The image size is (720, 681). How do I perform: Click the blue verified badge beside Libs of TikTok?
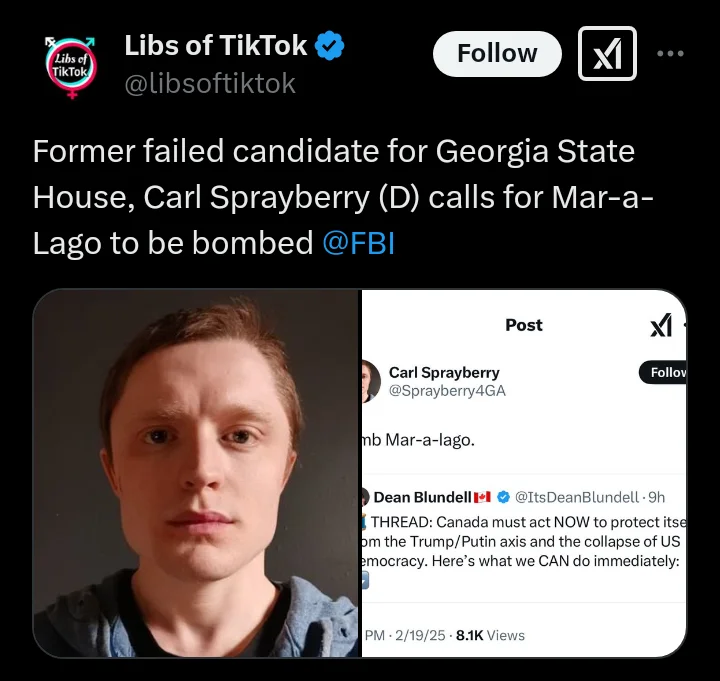pos(331,46)
